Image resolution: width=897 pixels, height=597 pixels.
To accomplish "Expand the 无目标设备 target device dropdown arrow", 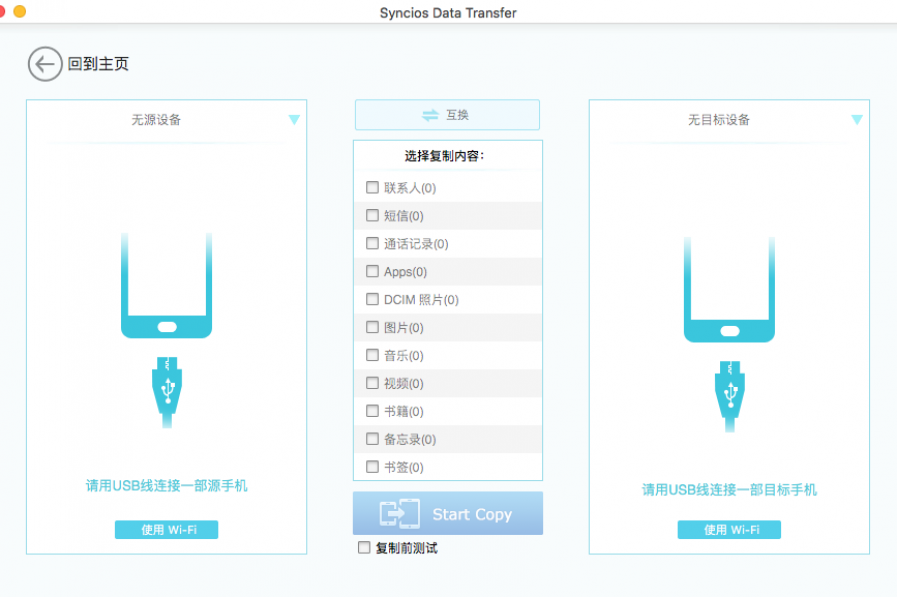I will pyautogui.click(x=857, y=120).
